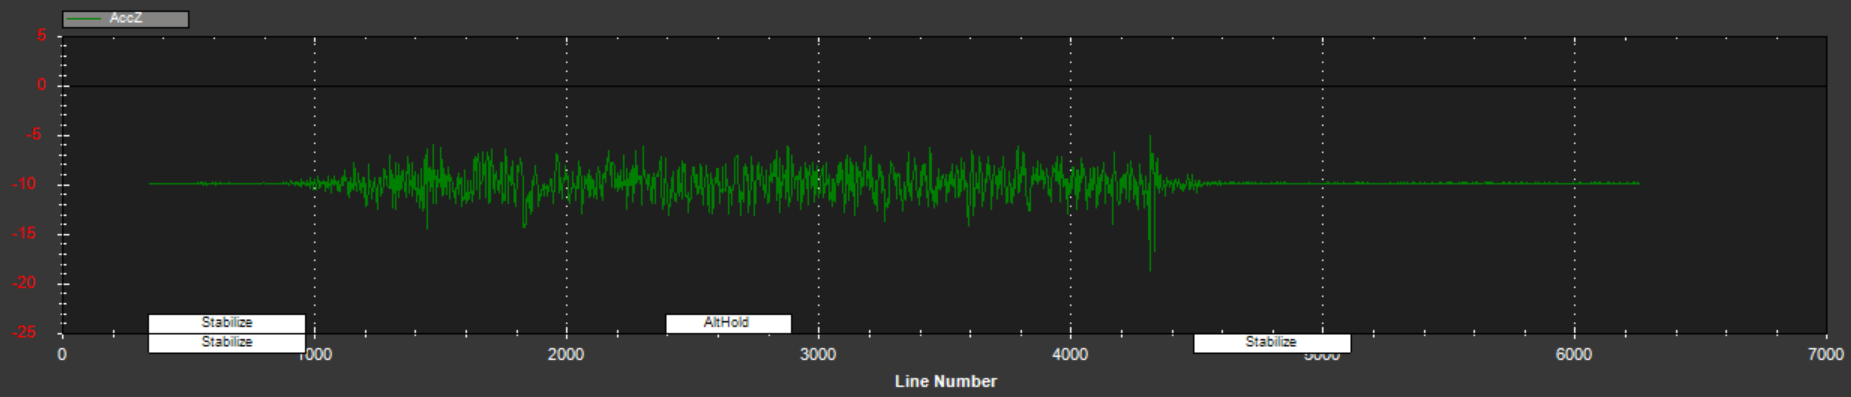The image size is (1851, 397).
Task: Click the 6000 x-axis label
Action: pos(1574,355)
